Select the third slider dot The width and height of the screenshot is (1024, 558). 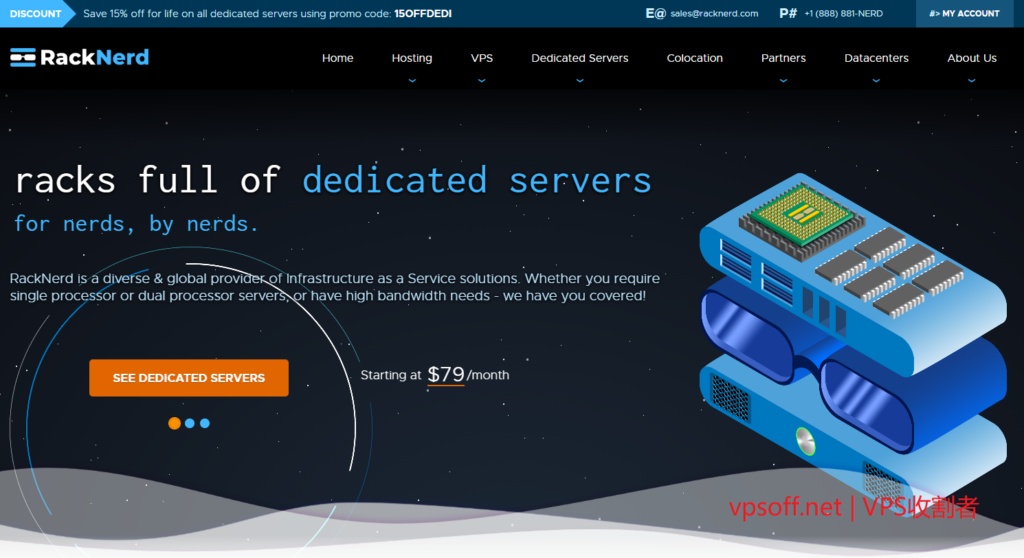click(205, 423)
